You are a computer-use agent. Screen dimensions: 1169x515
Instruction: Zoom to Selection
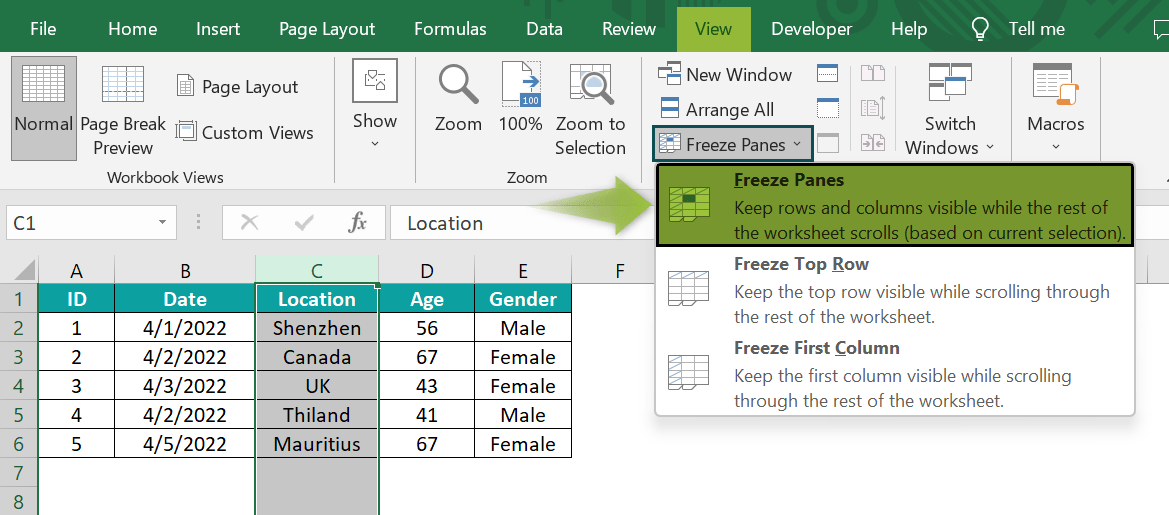[x=590, y=110]
